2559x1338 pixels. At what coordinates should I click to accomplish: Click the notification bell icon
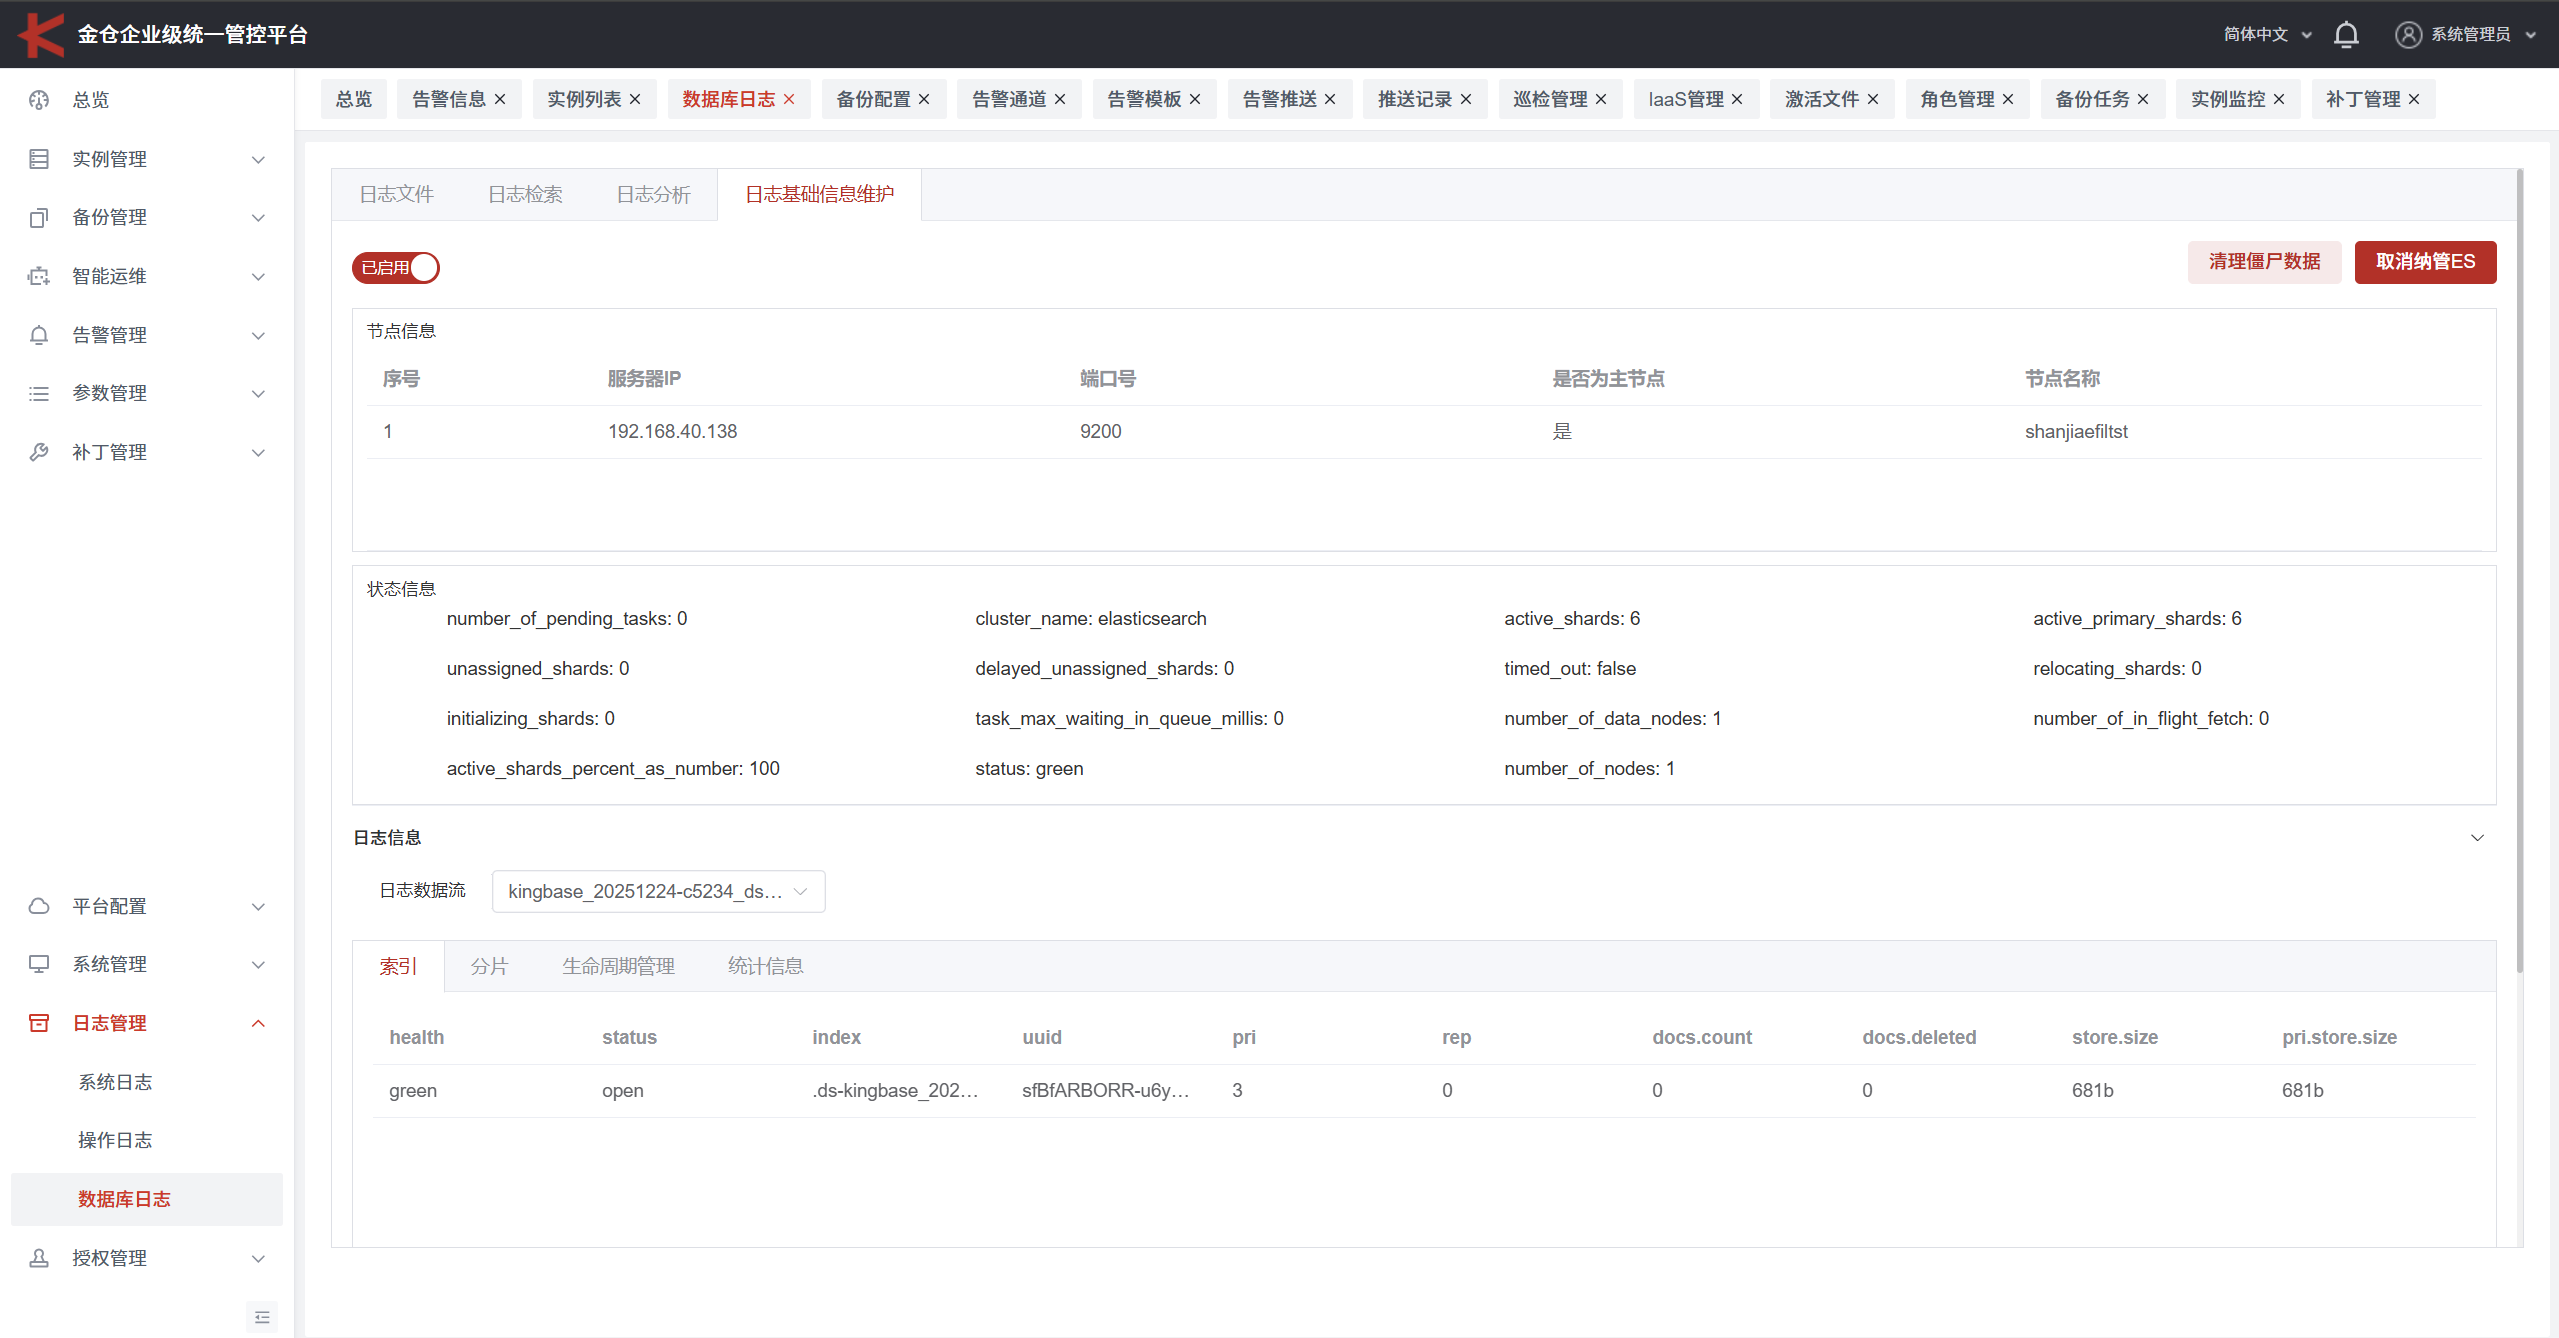(2345, 35)
